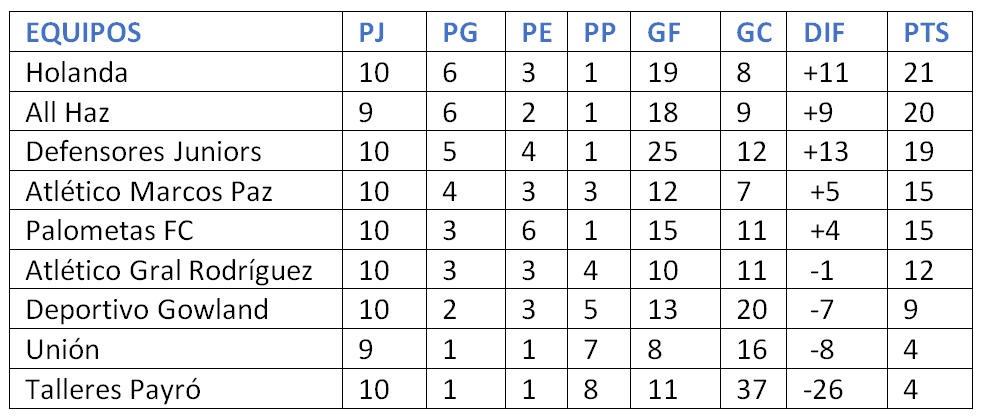Select the Deportivo Gowland team cell
Image resolution: width=987 pixels, height=419 pixels.
click(x=147, y=309)
